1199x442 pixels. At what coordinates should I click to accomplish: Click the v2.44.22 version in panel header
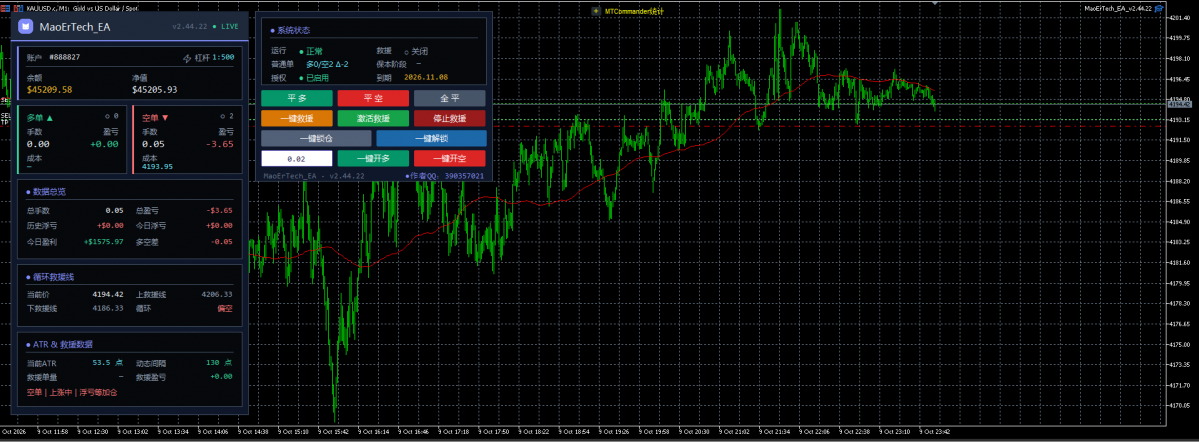coord(190,26)
